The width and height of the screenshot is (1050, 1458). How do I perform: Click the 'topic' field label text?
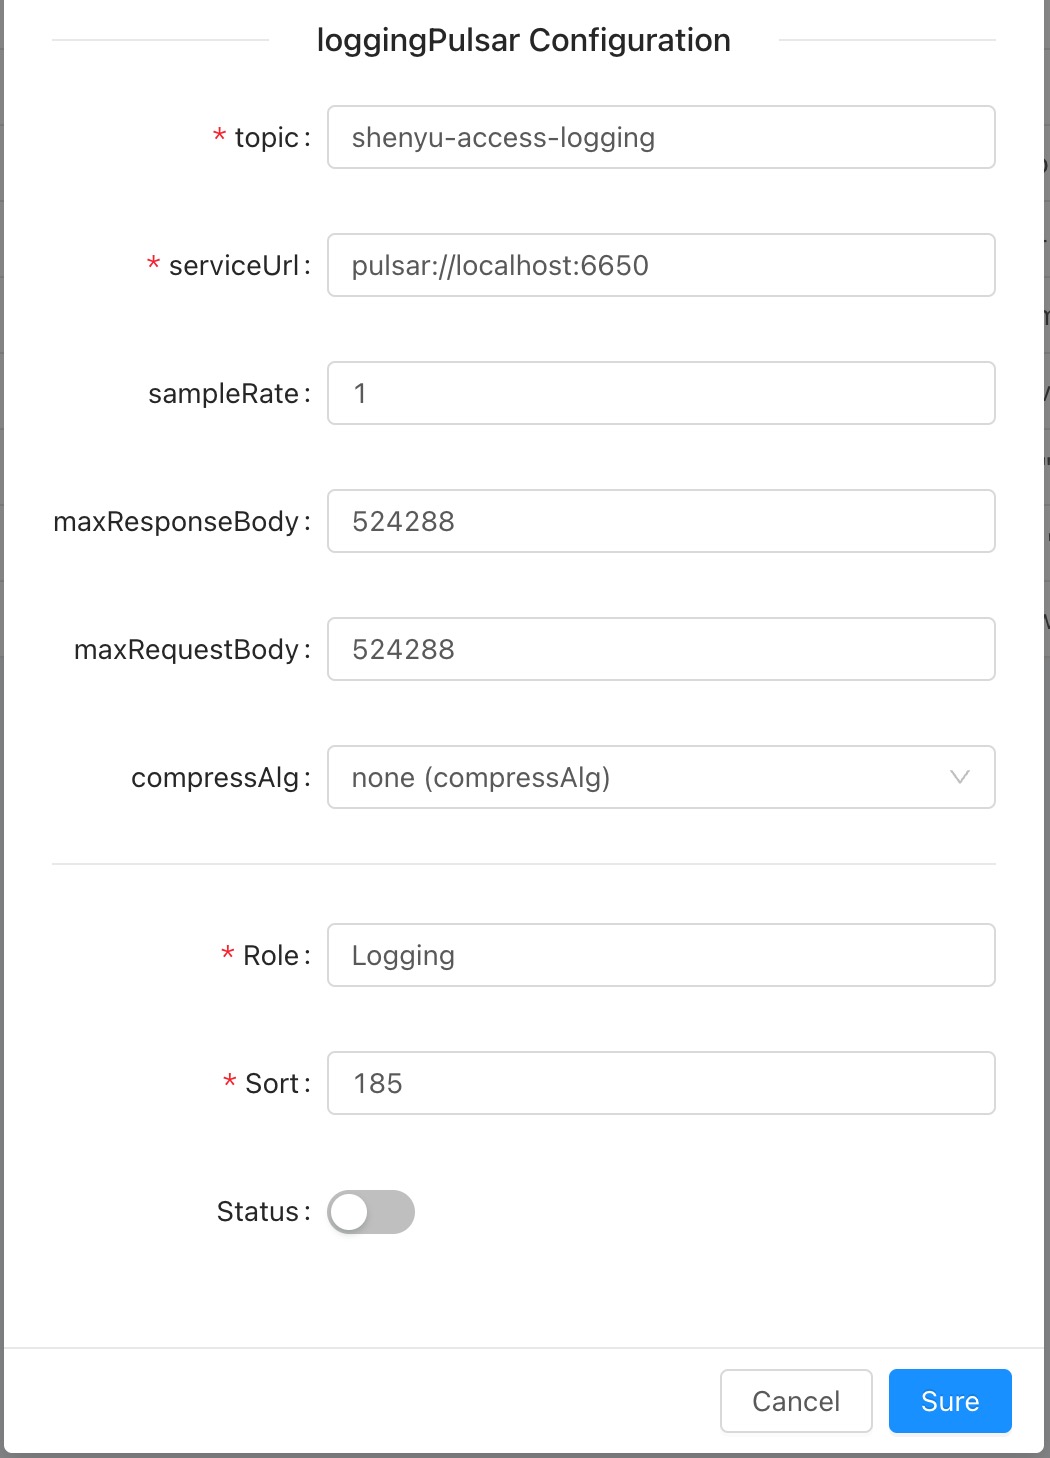[x=266, y=138]
